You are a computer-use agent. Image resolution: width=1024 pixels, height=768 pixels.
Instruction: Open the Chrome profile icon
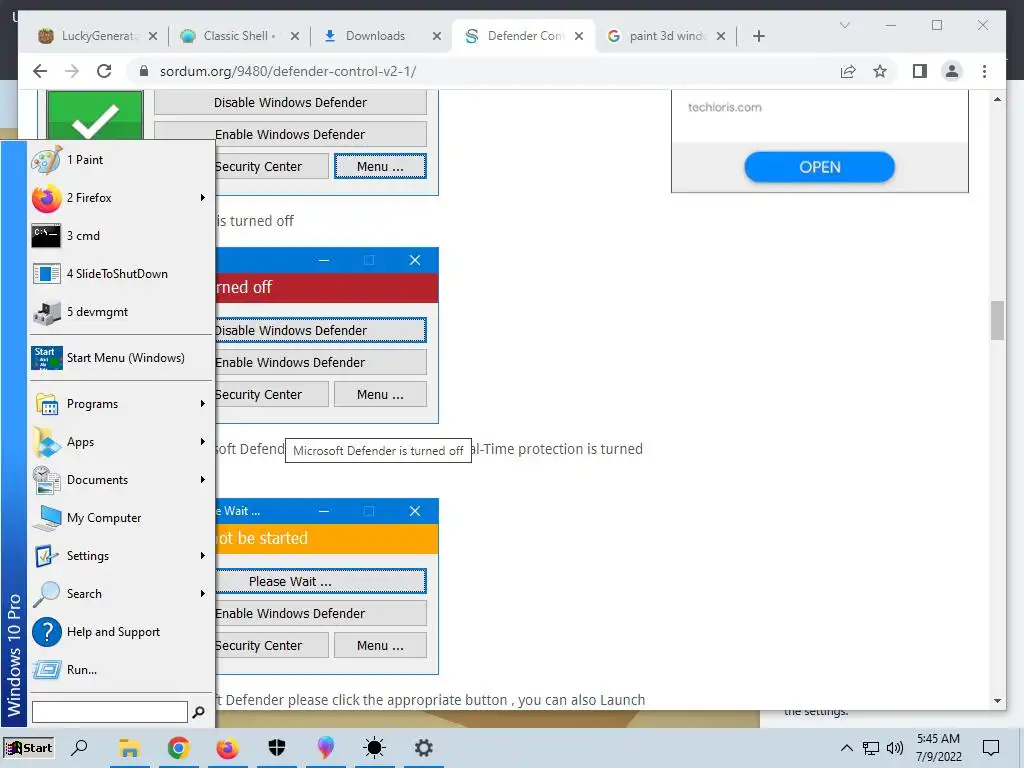952,71
